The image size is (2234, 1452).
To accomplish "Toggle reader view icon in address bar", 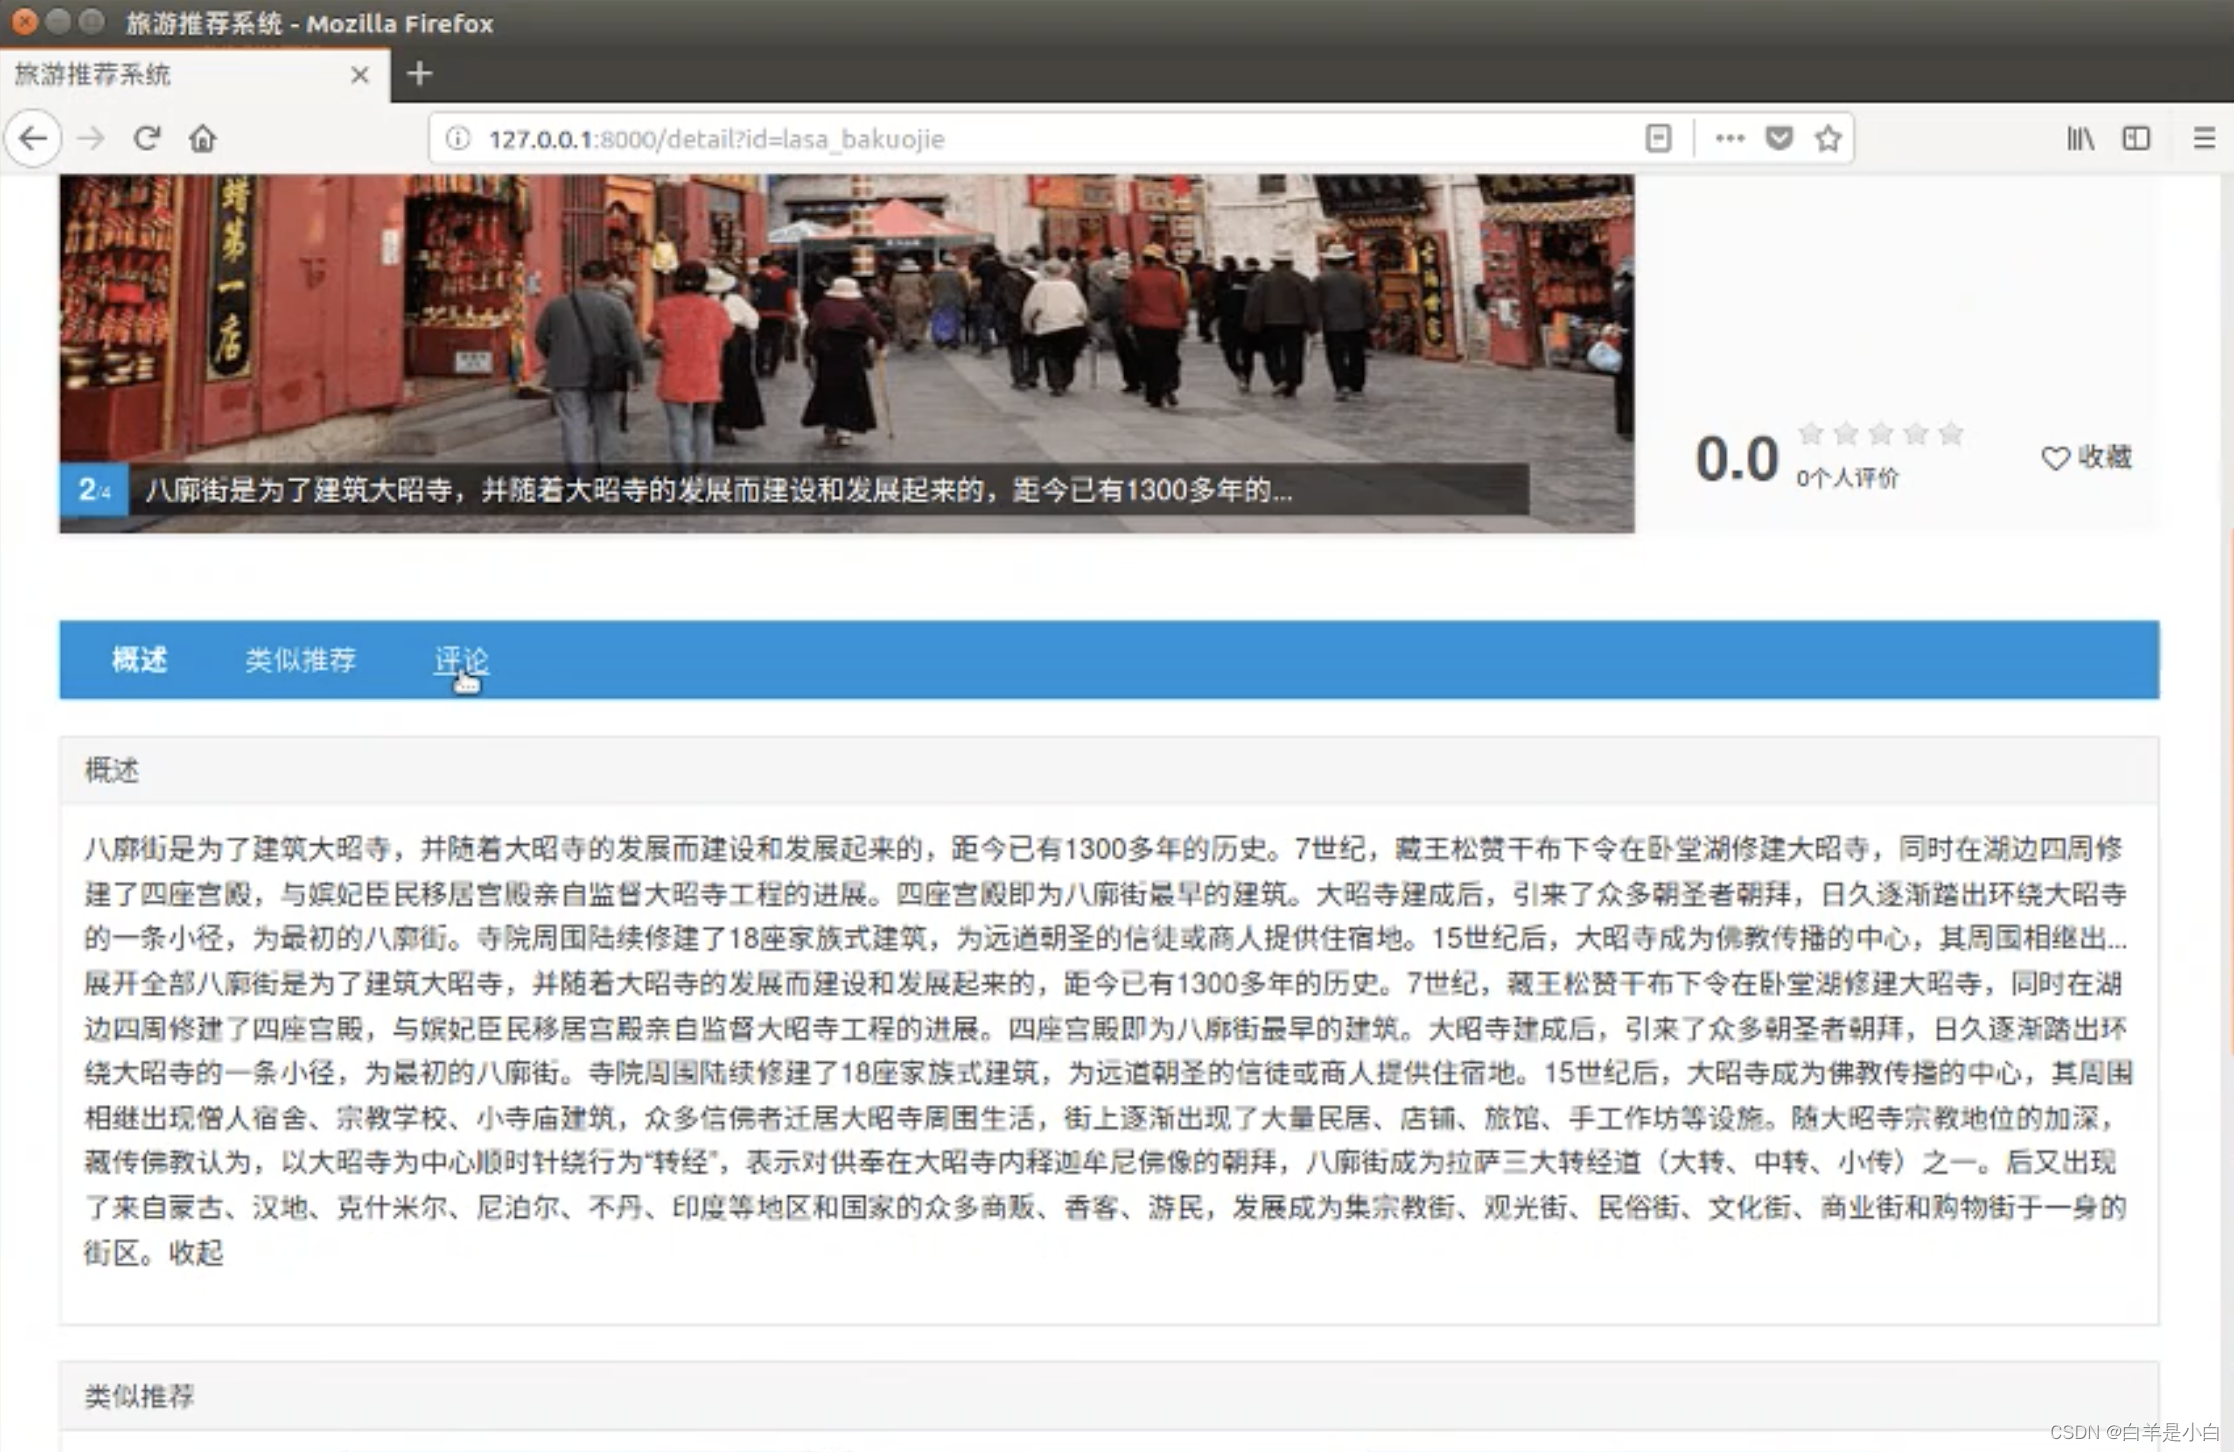I will (1658, 138).
